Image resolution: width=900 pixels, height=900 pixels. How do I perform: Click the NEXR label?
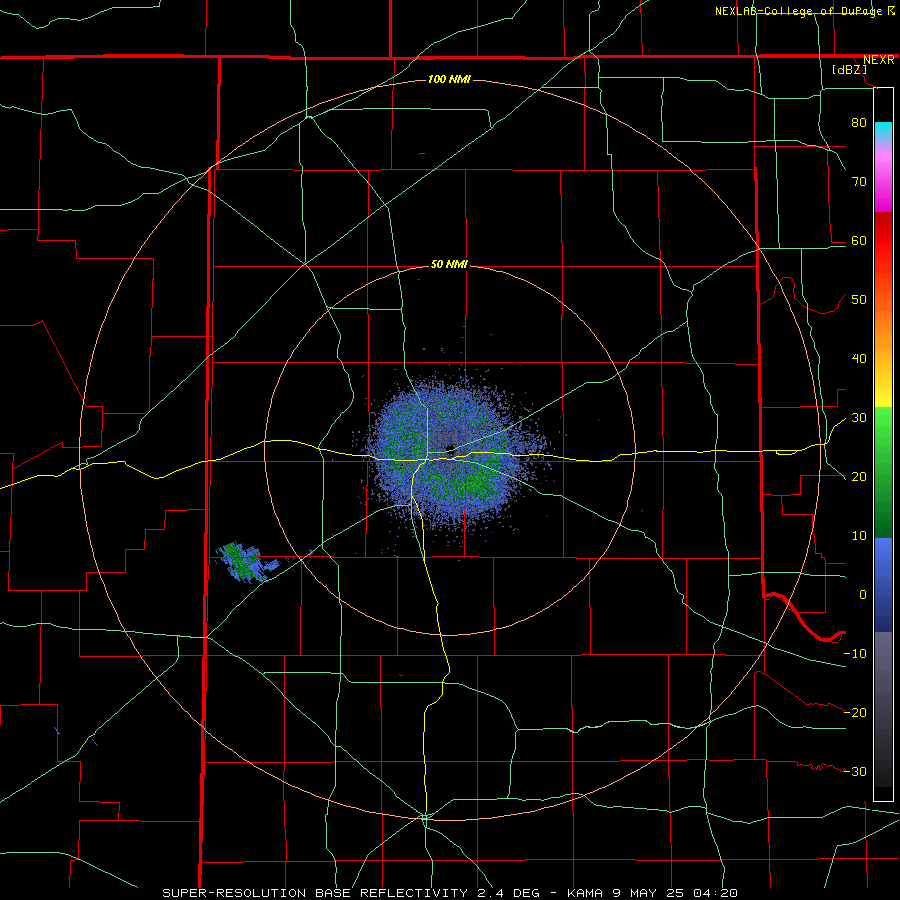pos(879,60)
